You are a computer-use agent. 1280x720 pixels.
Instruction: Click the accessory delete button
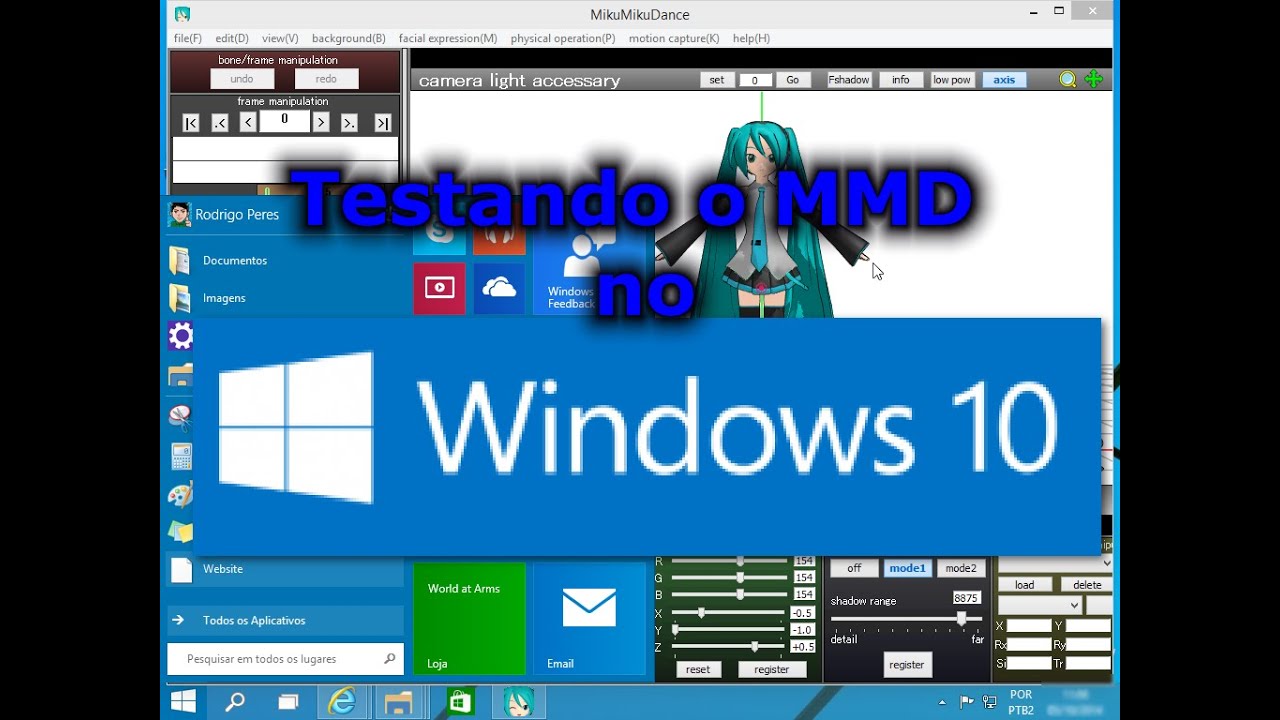pyautogui.click(x=1087, y=585)
